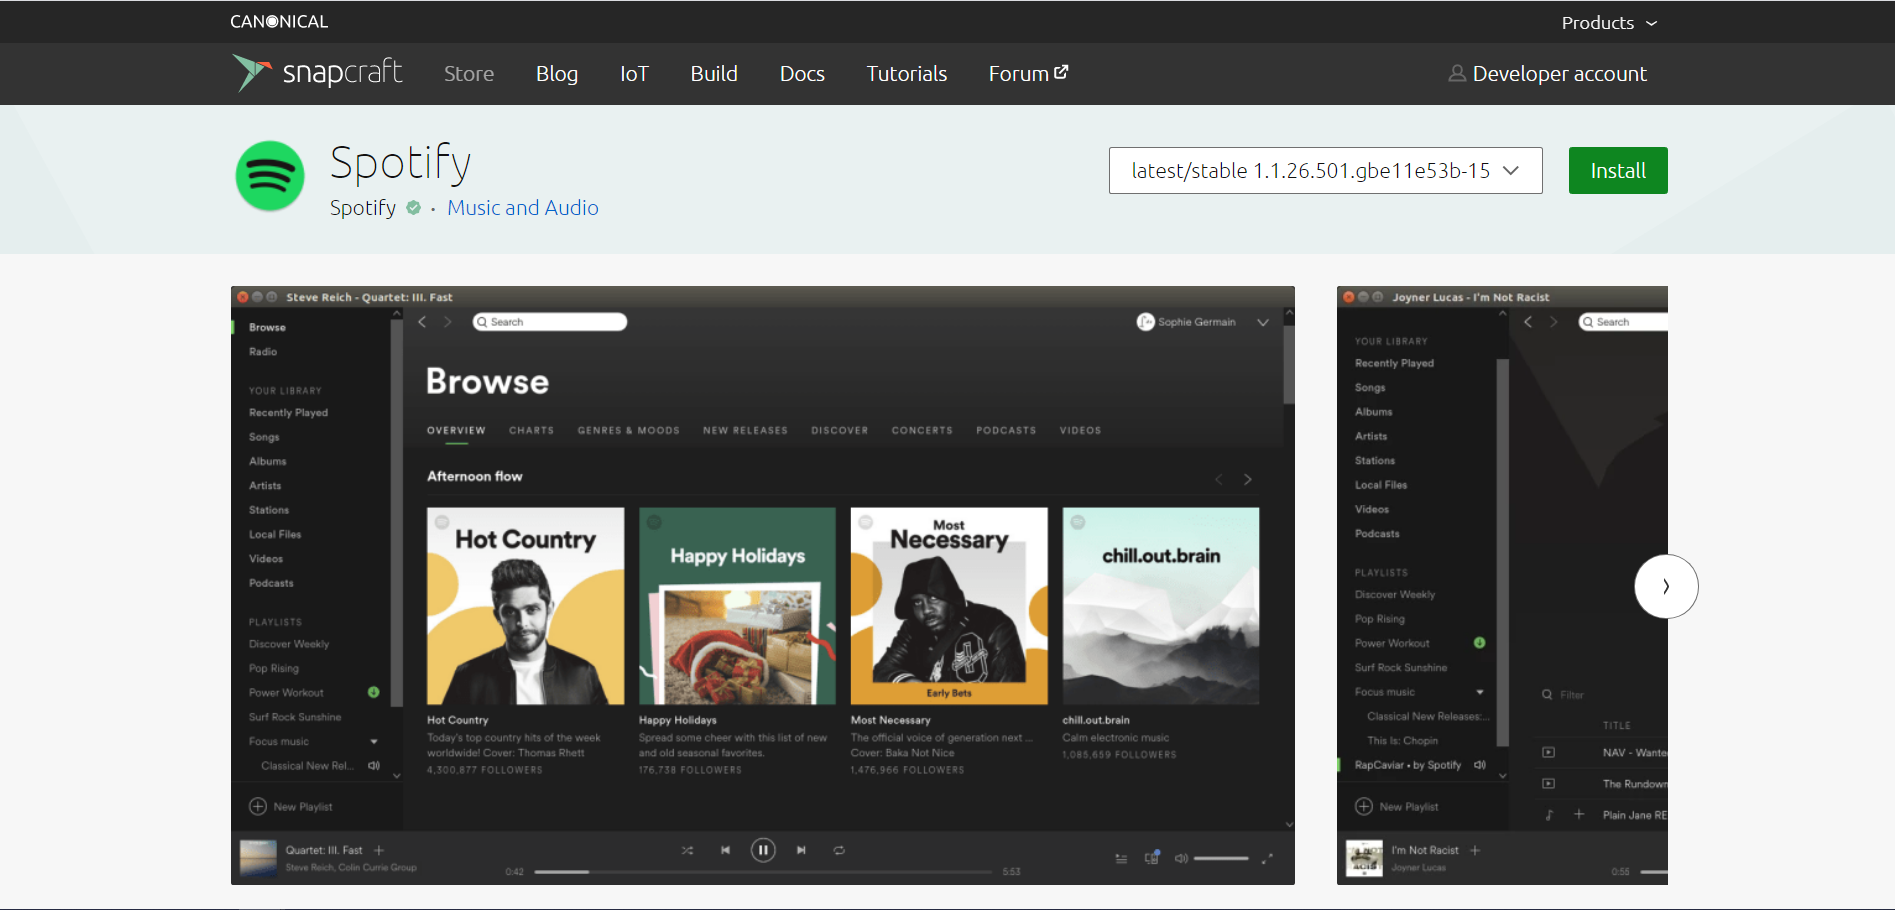Go to the Blog page

coord(557,74)
